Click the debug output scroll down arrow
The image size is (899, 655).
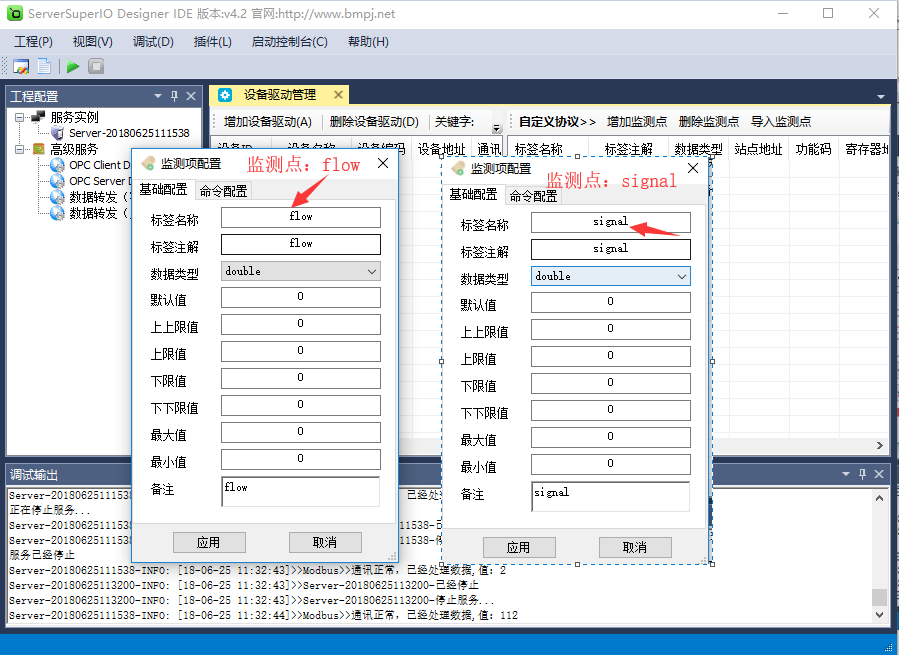(x=880, y=614)
